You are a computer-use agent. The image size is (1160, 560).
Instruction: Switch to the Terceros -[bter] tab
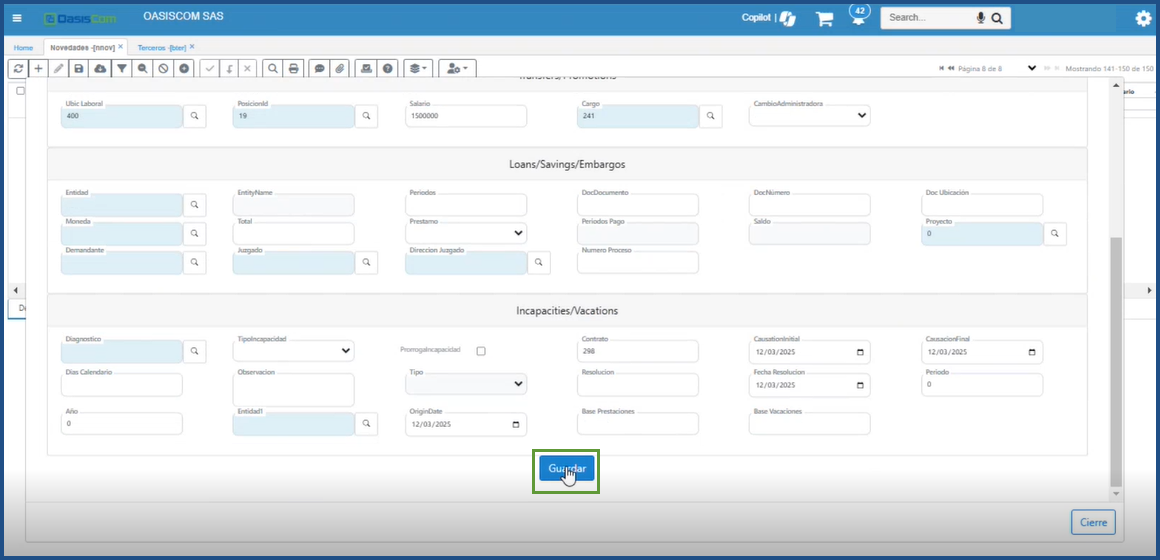pos(162,47)
